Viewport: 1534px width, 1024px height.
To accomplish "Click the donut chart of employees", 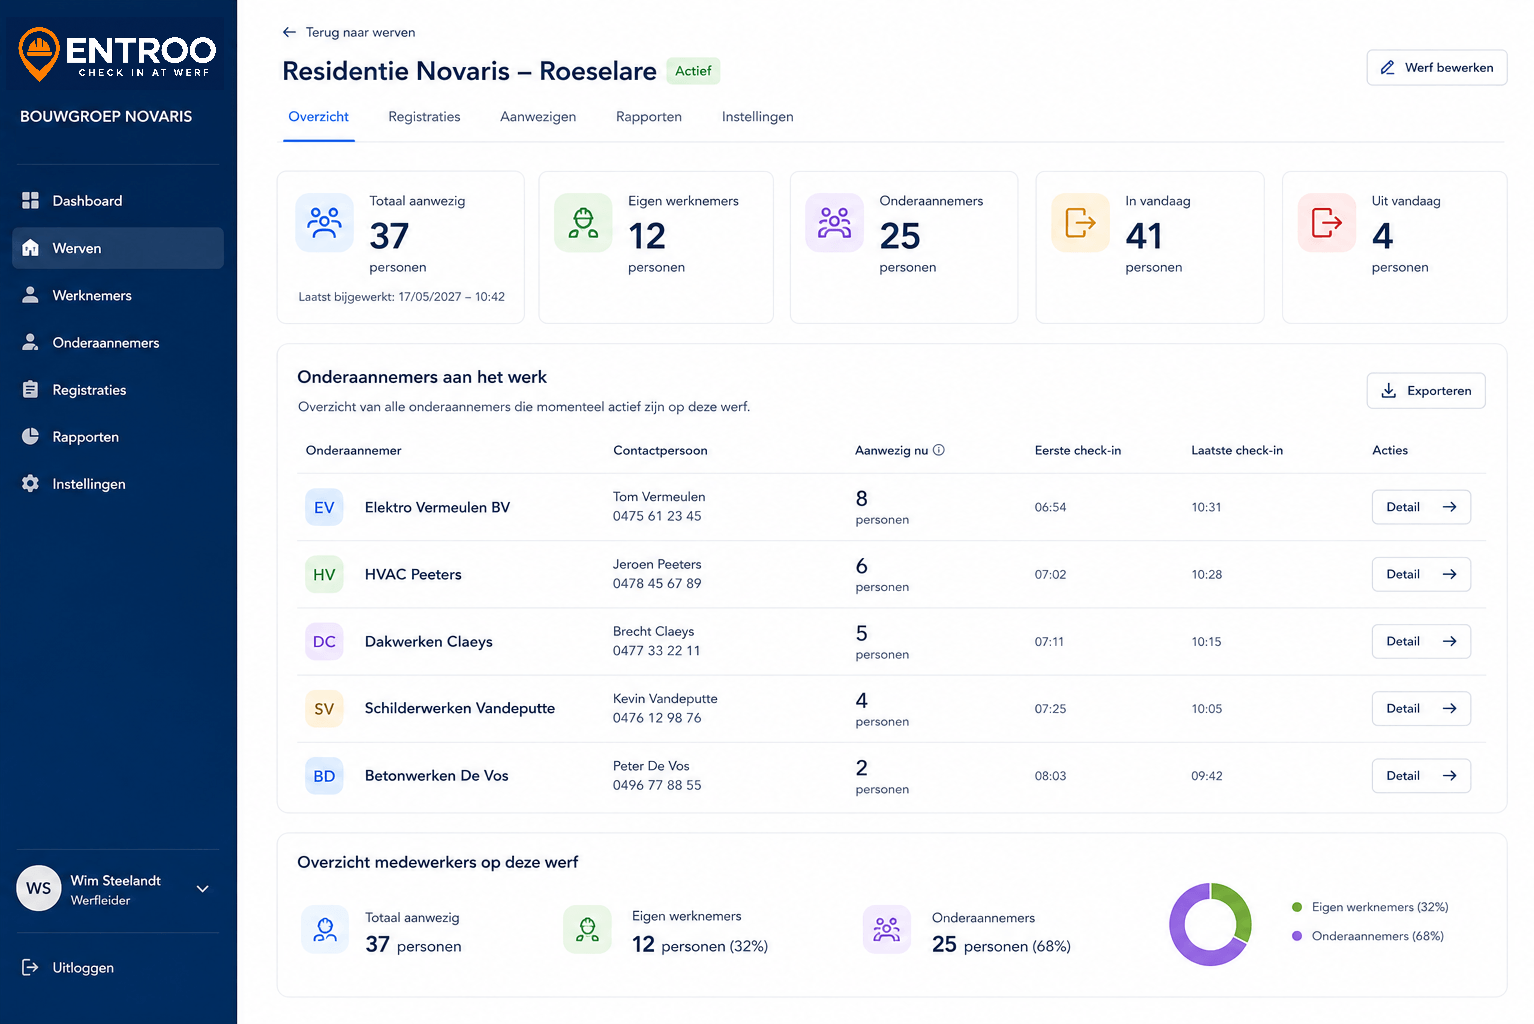I will click(1210, 924).
